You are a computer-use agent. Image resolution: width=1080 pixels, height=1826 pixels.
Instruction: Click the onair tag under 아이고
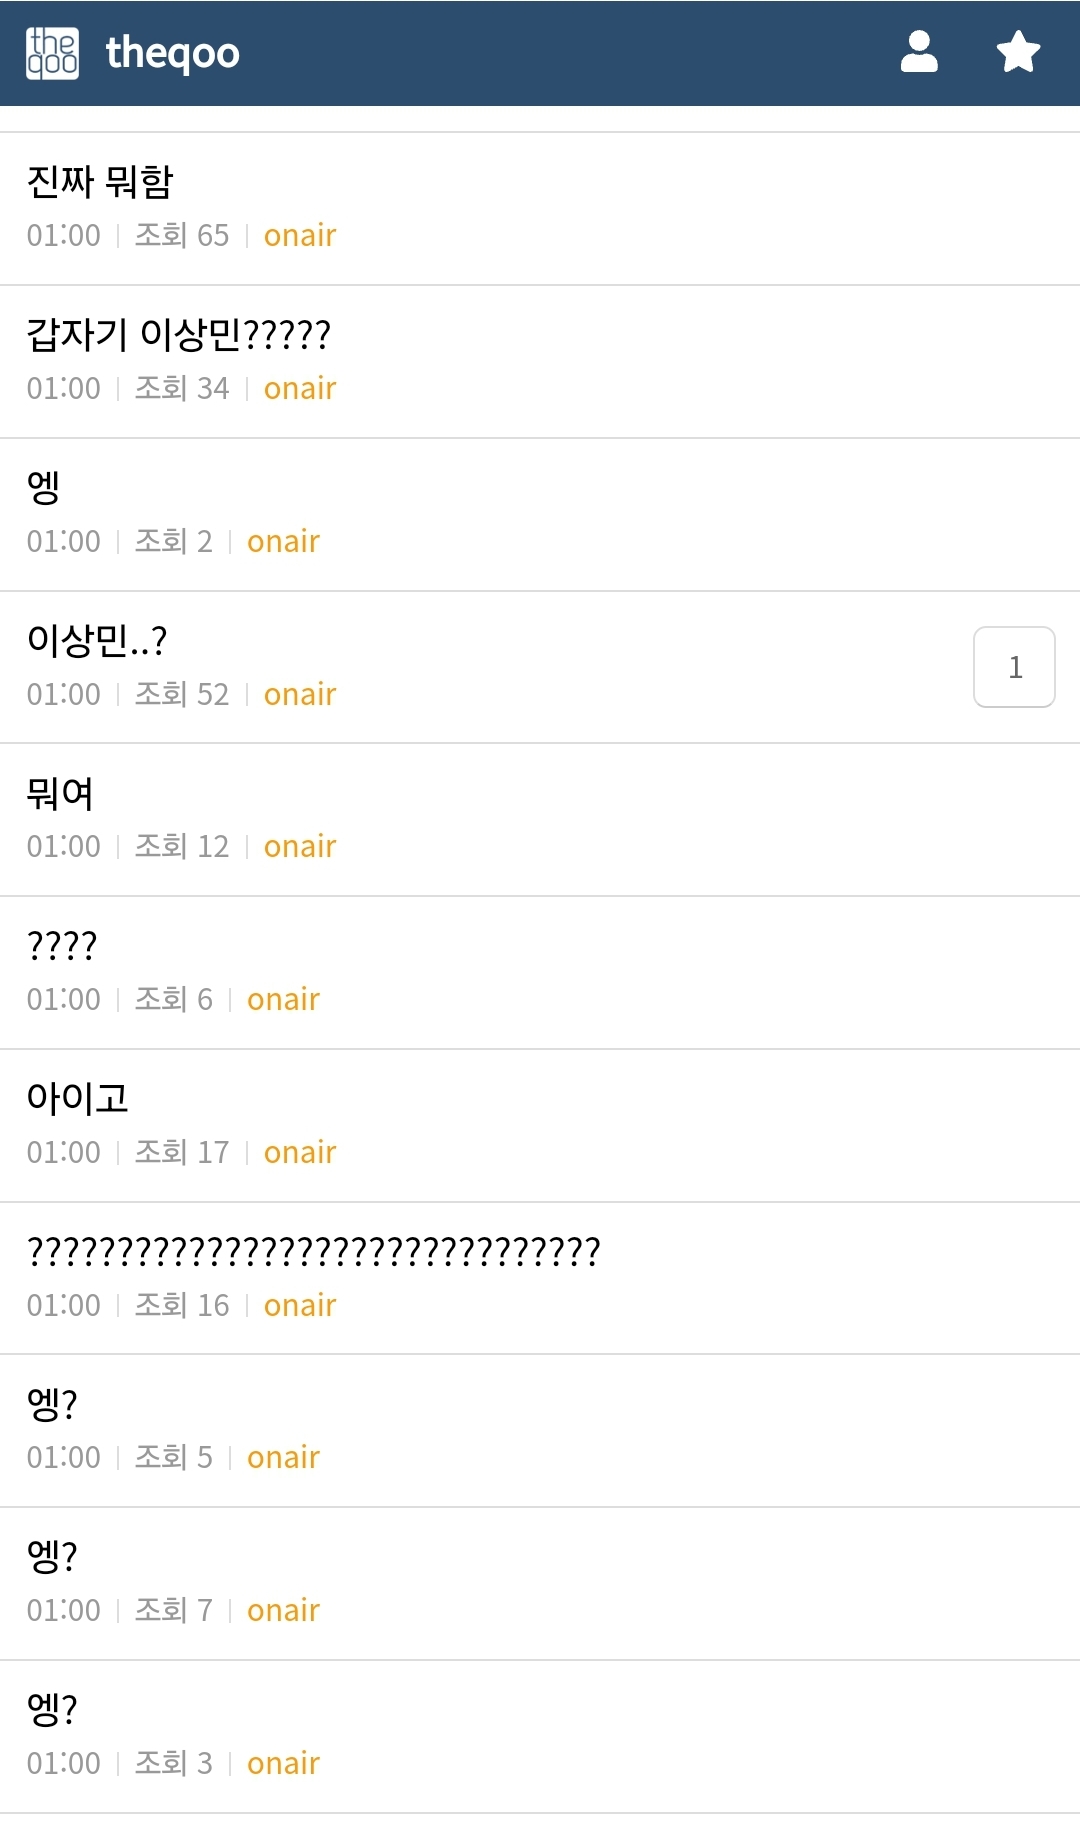click(300, 1153)
